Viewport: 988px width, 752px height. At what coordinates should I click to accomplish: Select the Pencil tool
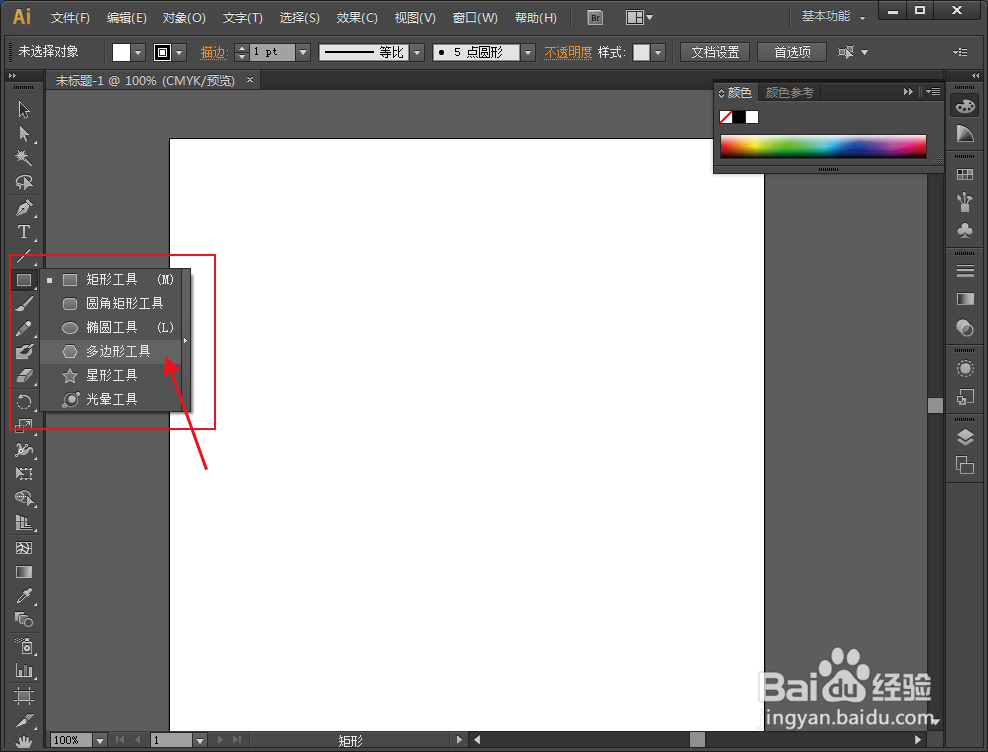click(24, 328)
